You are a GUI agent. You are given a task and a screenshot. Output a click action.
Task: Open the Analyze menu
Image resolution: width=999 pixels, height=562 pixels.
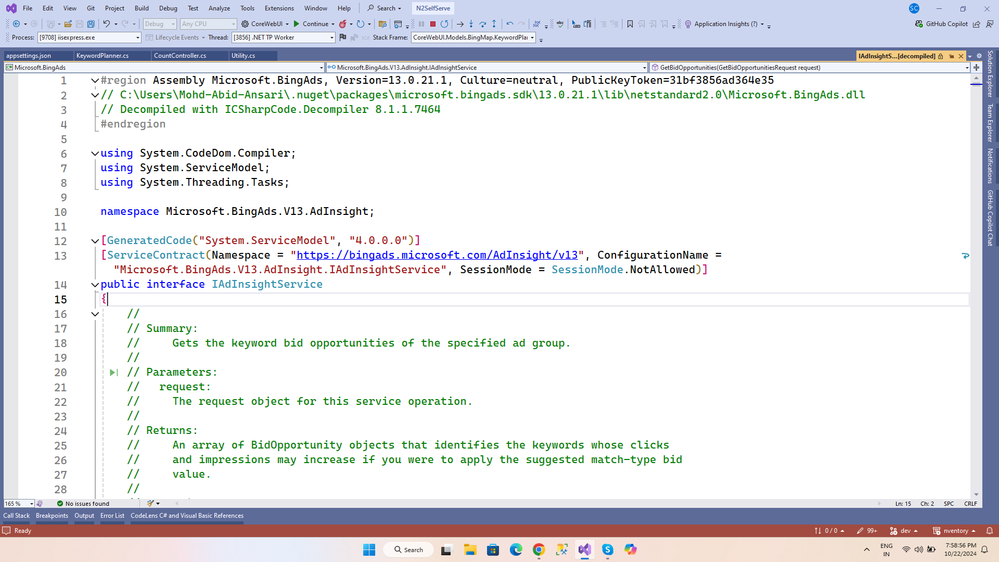[x=219, y=8]
